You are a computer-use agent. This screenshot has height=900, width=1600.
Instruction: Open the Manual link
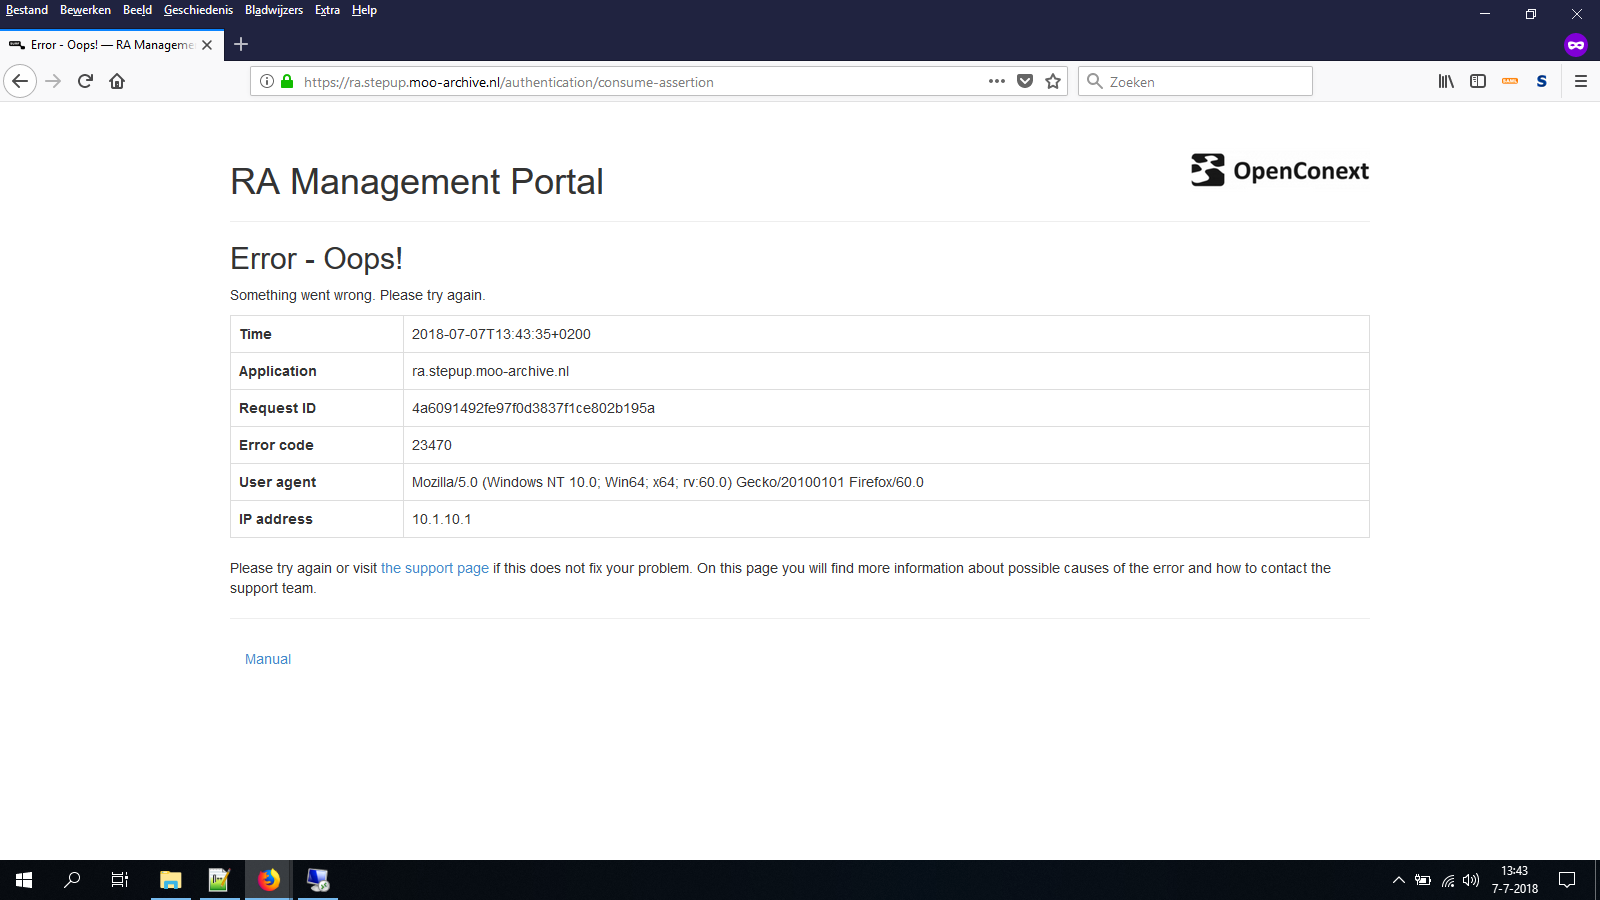click(267, 659)
